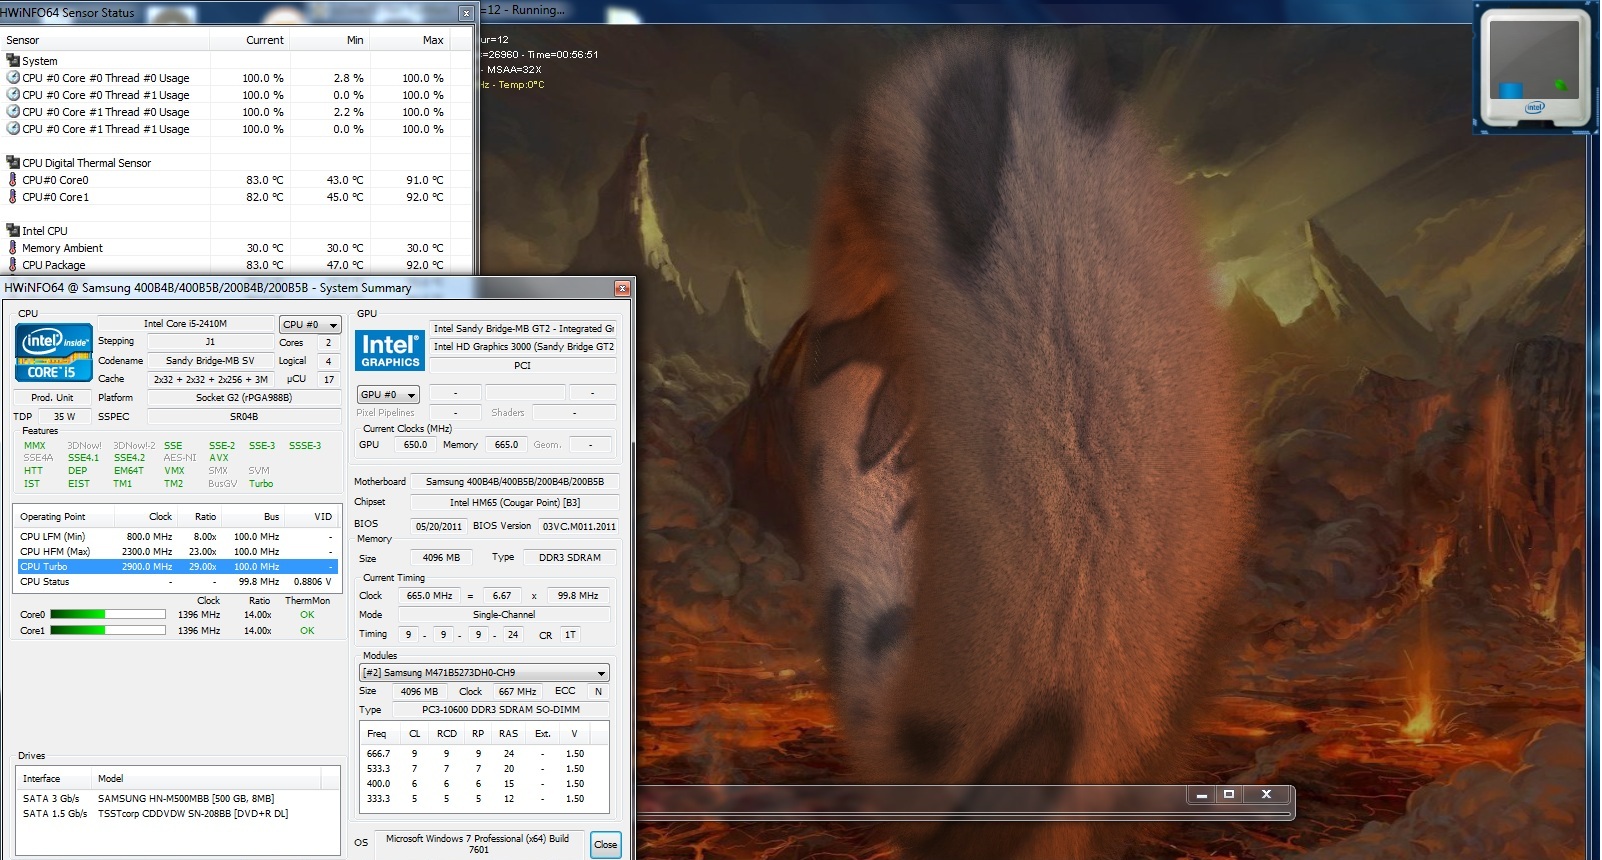The width and height of the screenshot is (1602, 860).
Task: Click the CPU Digital Thermal Sensor group icon
Action: [13, 162]
